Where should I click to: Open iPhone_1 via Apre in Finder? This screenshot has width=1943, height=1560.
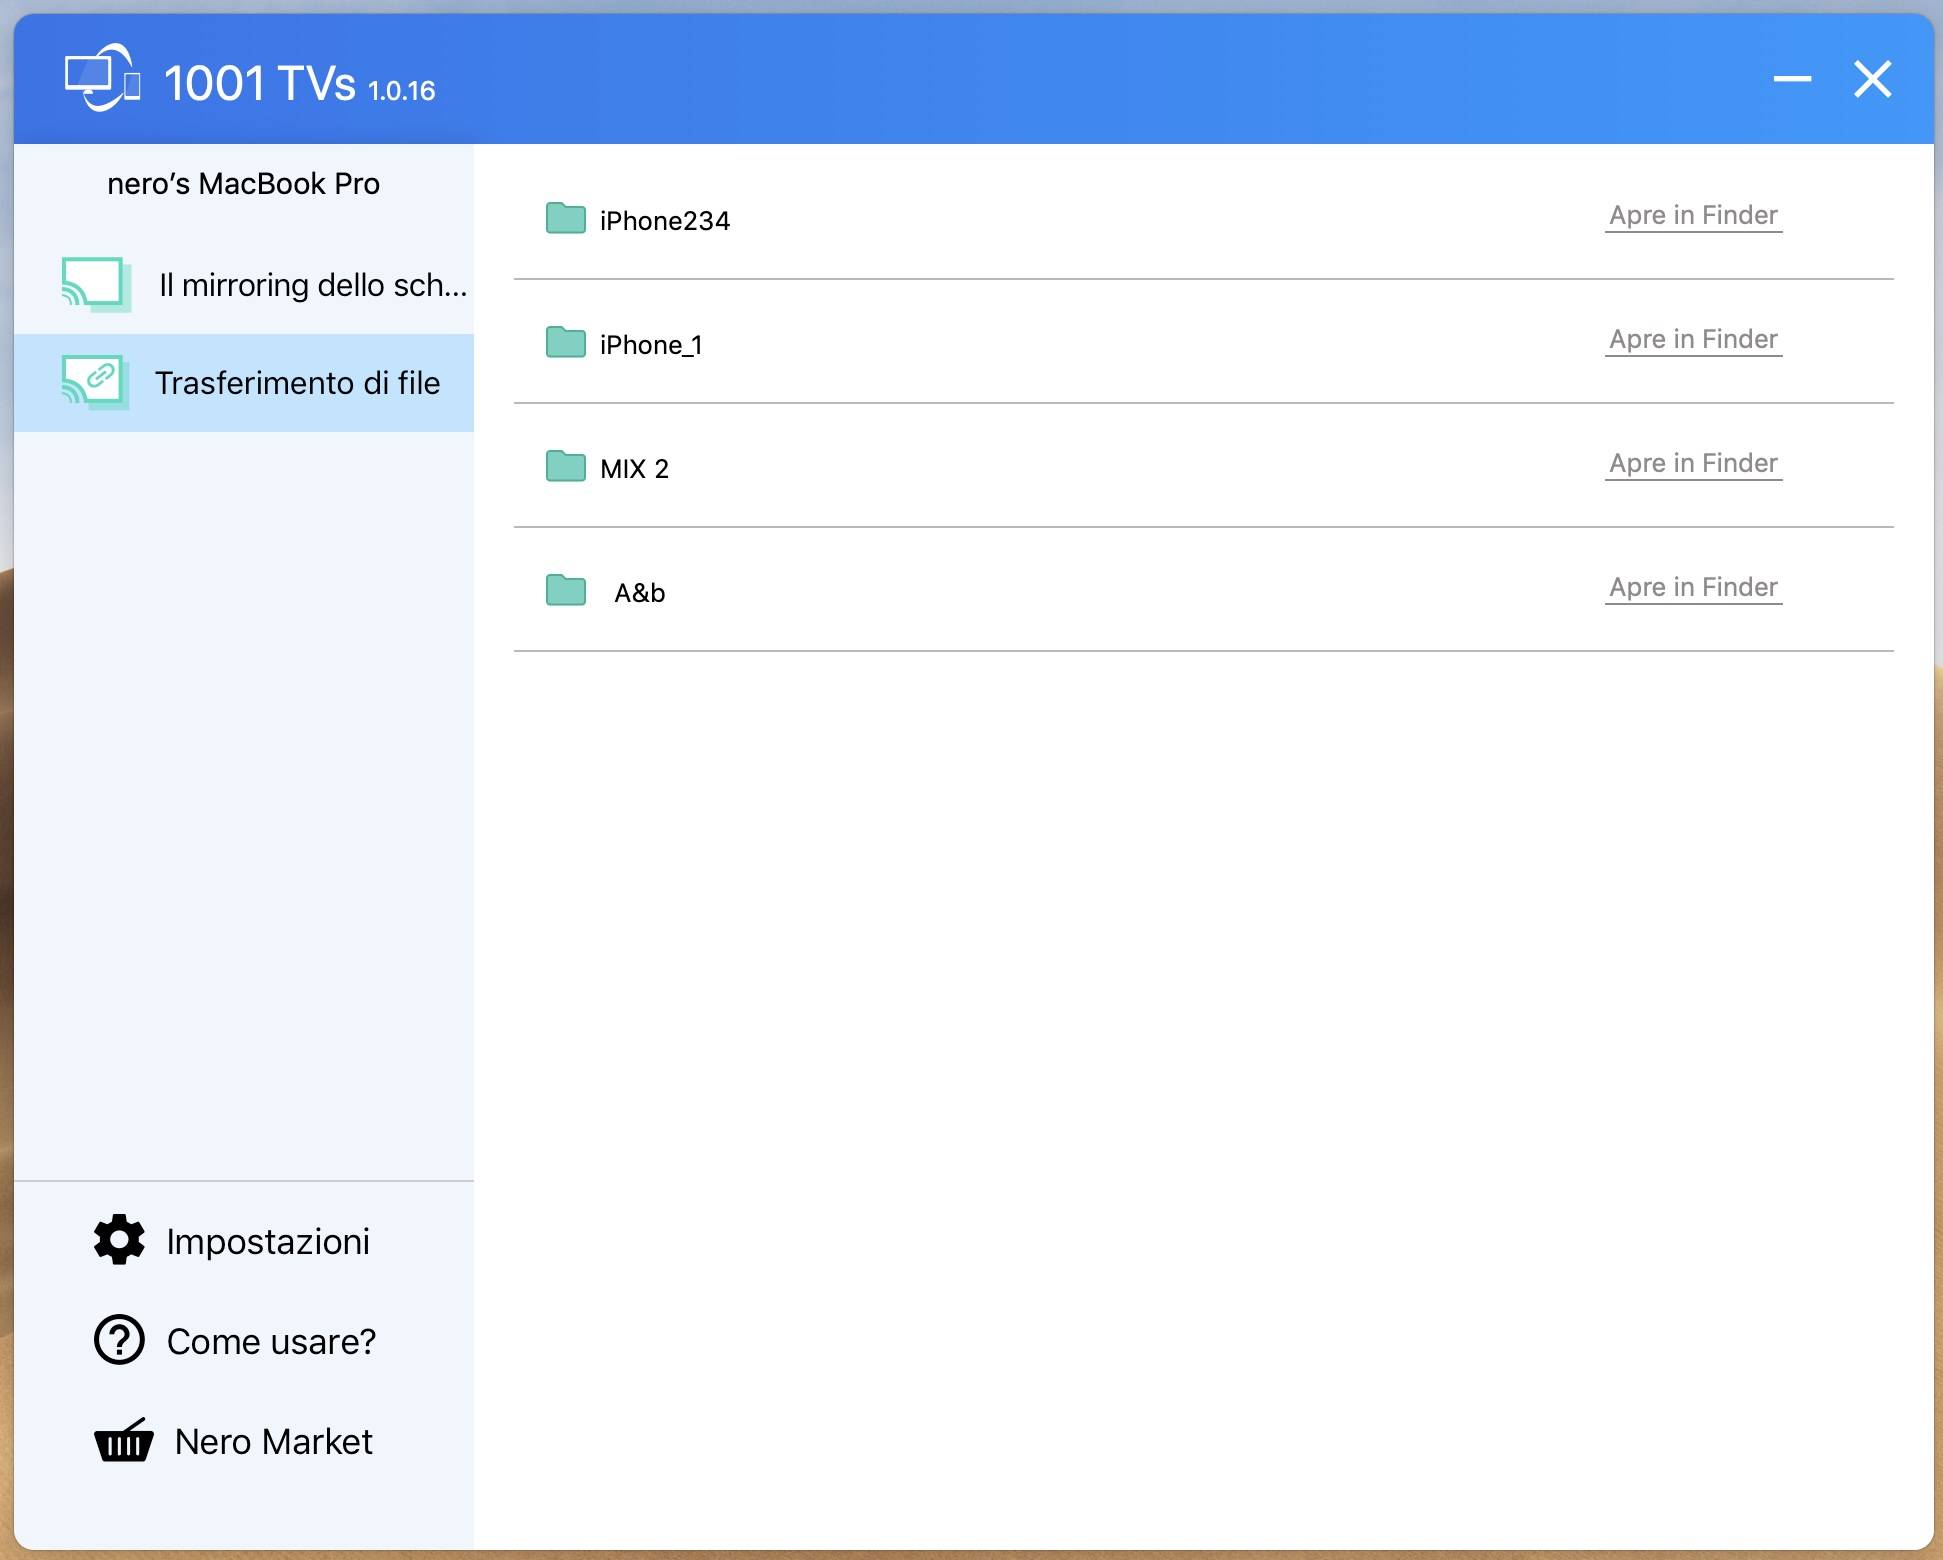click(x=1693, y=340)
